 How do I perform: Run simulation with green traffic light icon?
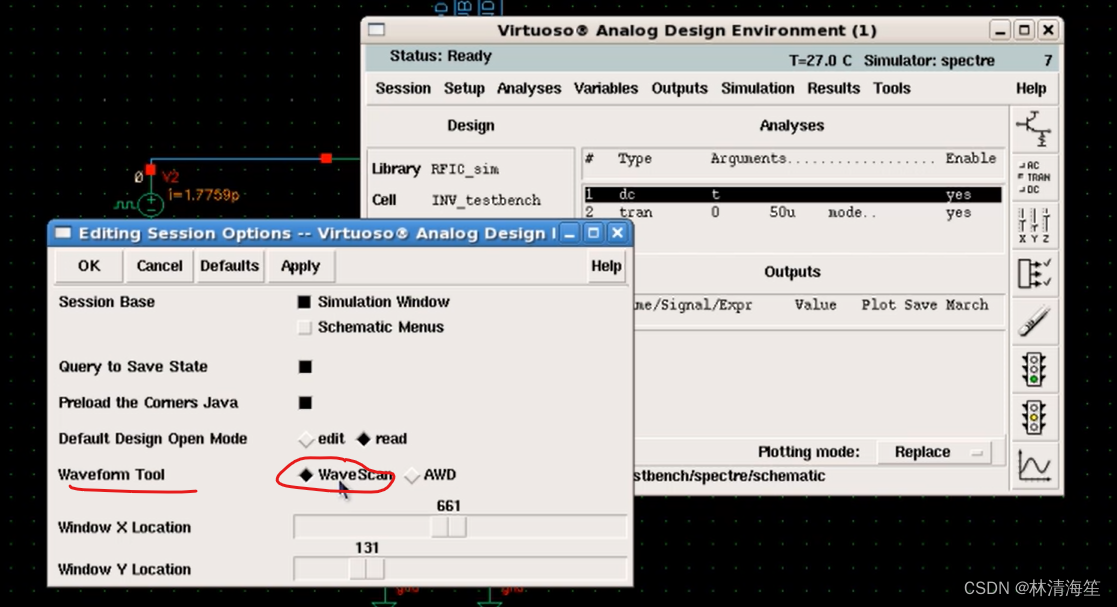(x=1034, y=369)
